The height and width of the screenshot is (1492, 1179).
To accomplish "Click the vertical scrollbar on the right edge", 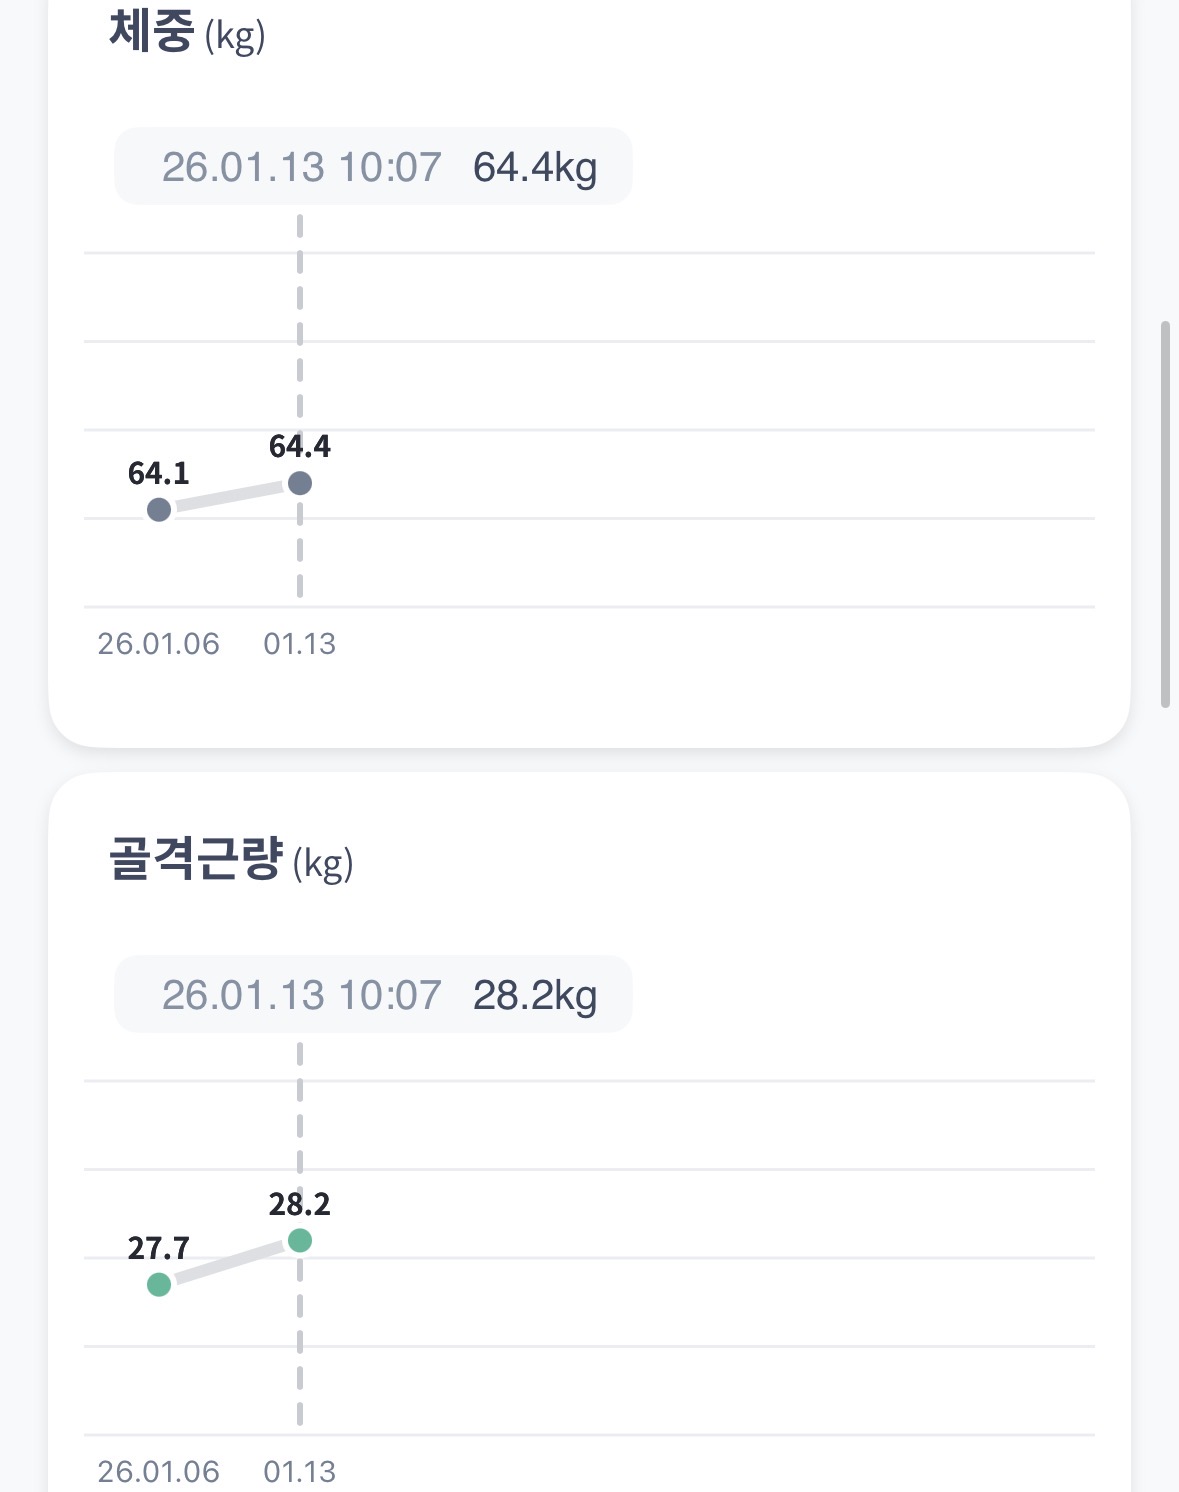I will click(1165, 514).
